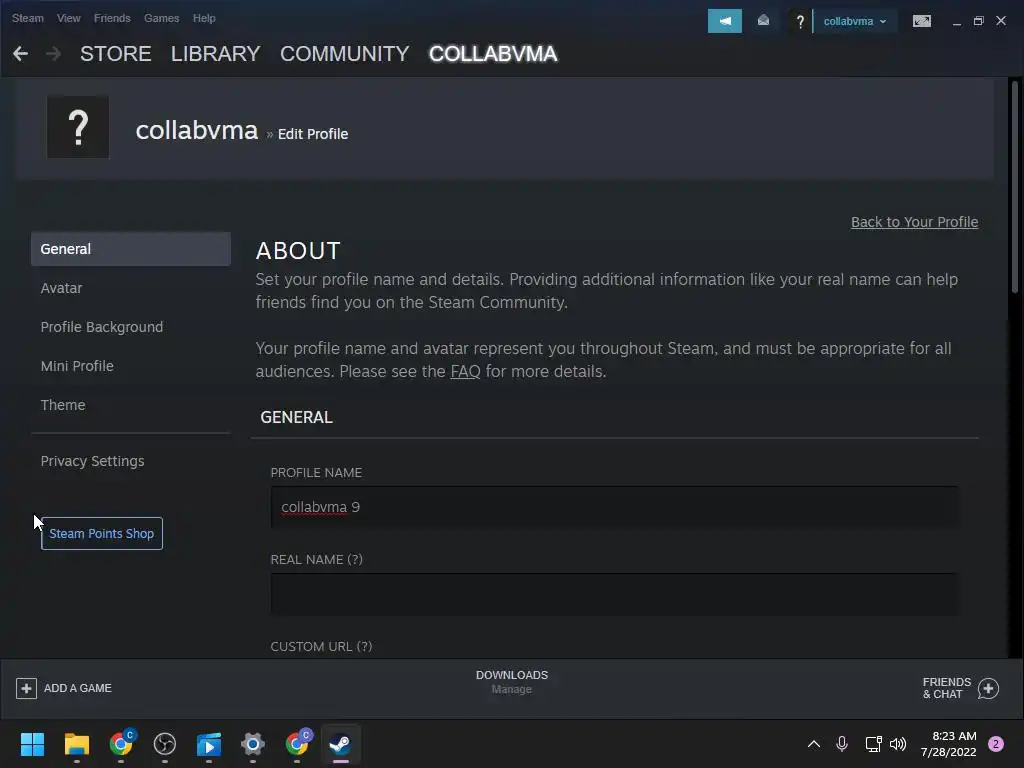Image resolution: width=1024 pixels, height=768 pixels.
Task: Click the Real Name input field
Action: [x=615, y=594]
